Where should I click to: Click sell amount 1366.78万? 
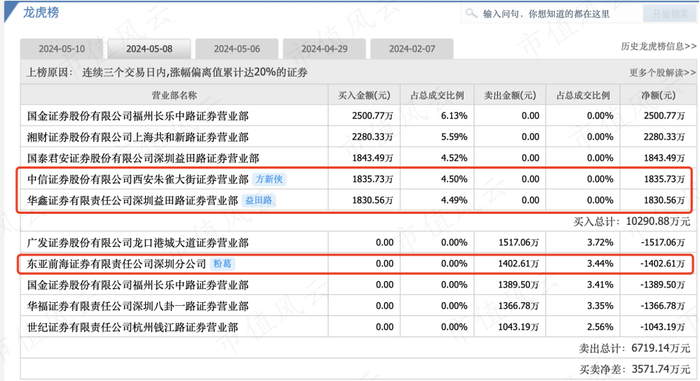(x=519, y=306)
